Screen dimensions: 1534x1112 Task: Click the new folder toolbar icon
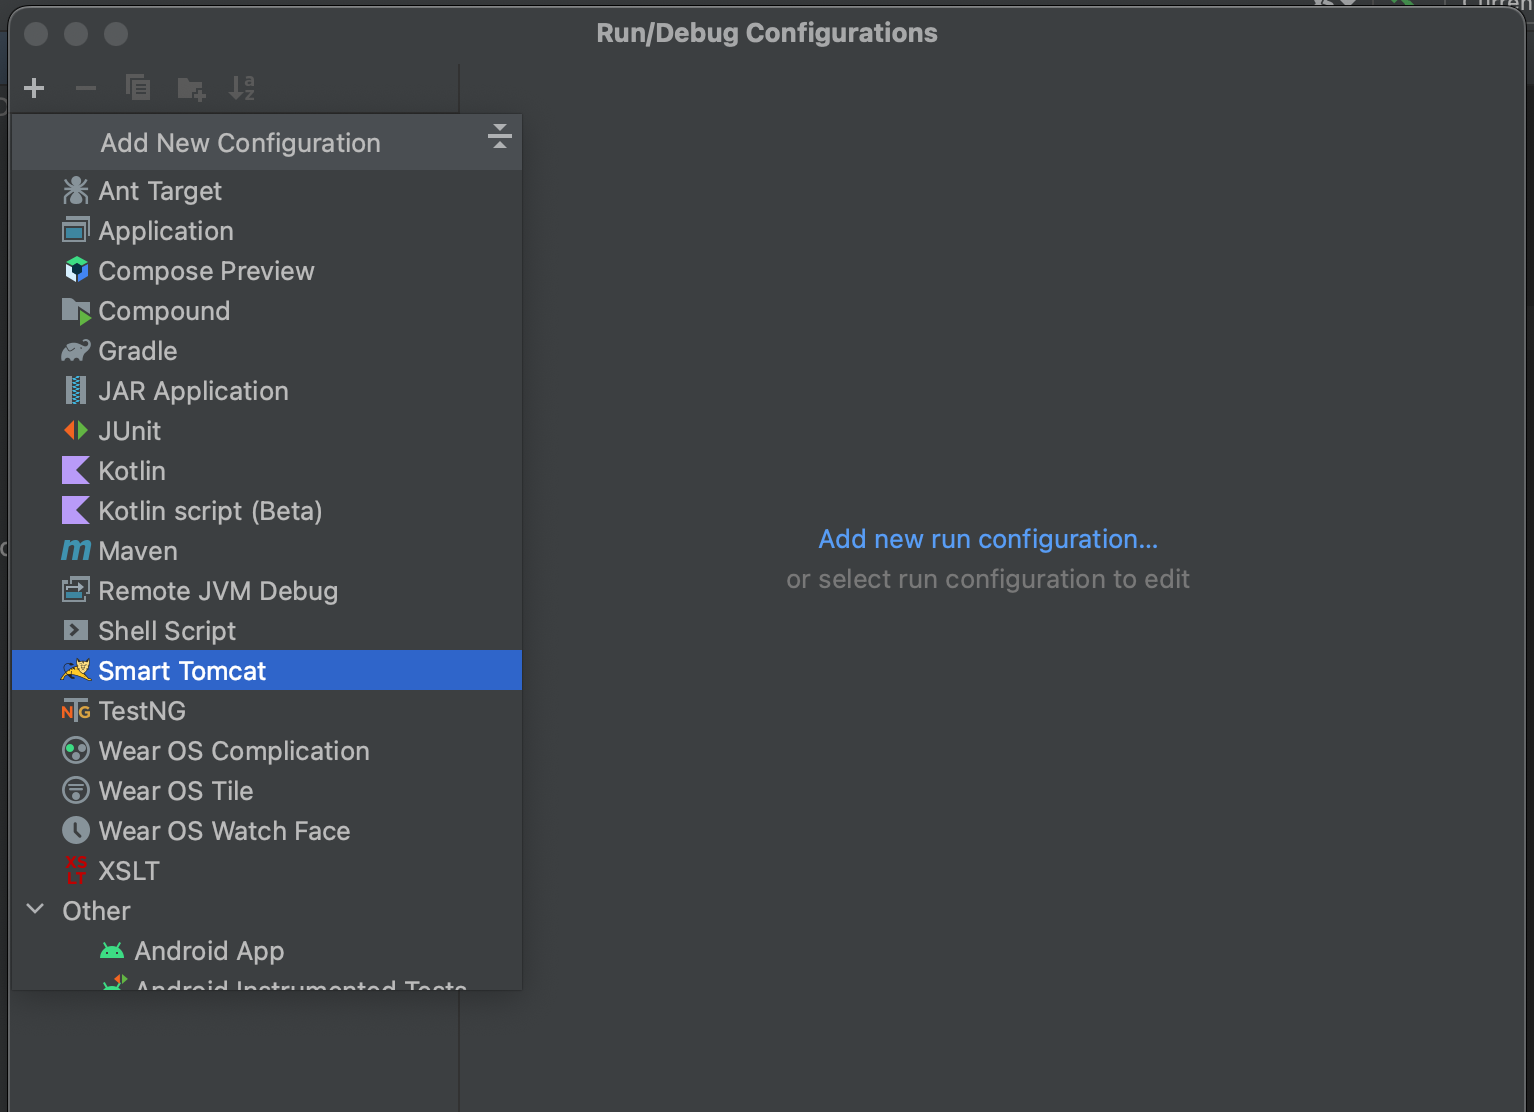click(191, 89)
